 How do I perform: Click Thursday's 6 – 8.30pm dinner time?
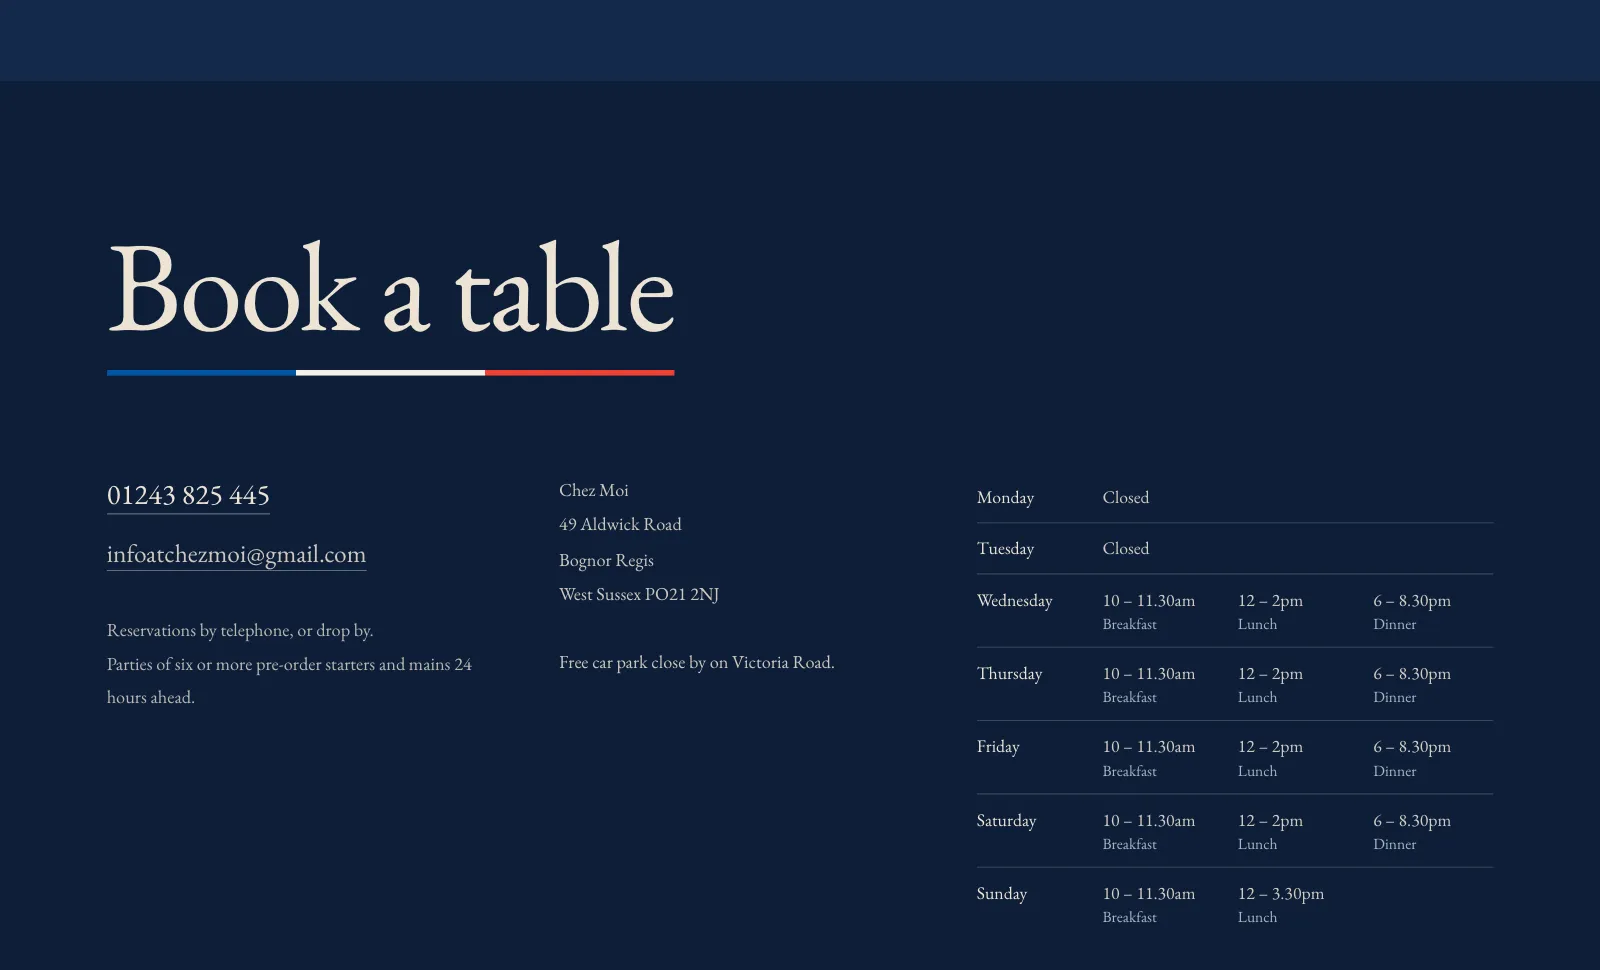coord(1412,673)
